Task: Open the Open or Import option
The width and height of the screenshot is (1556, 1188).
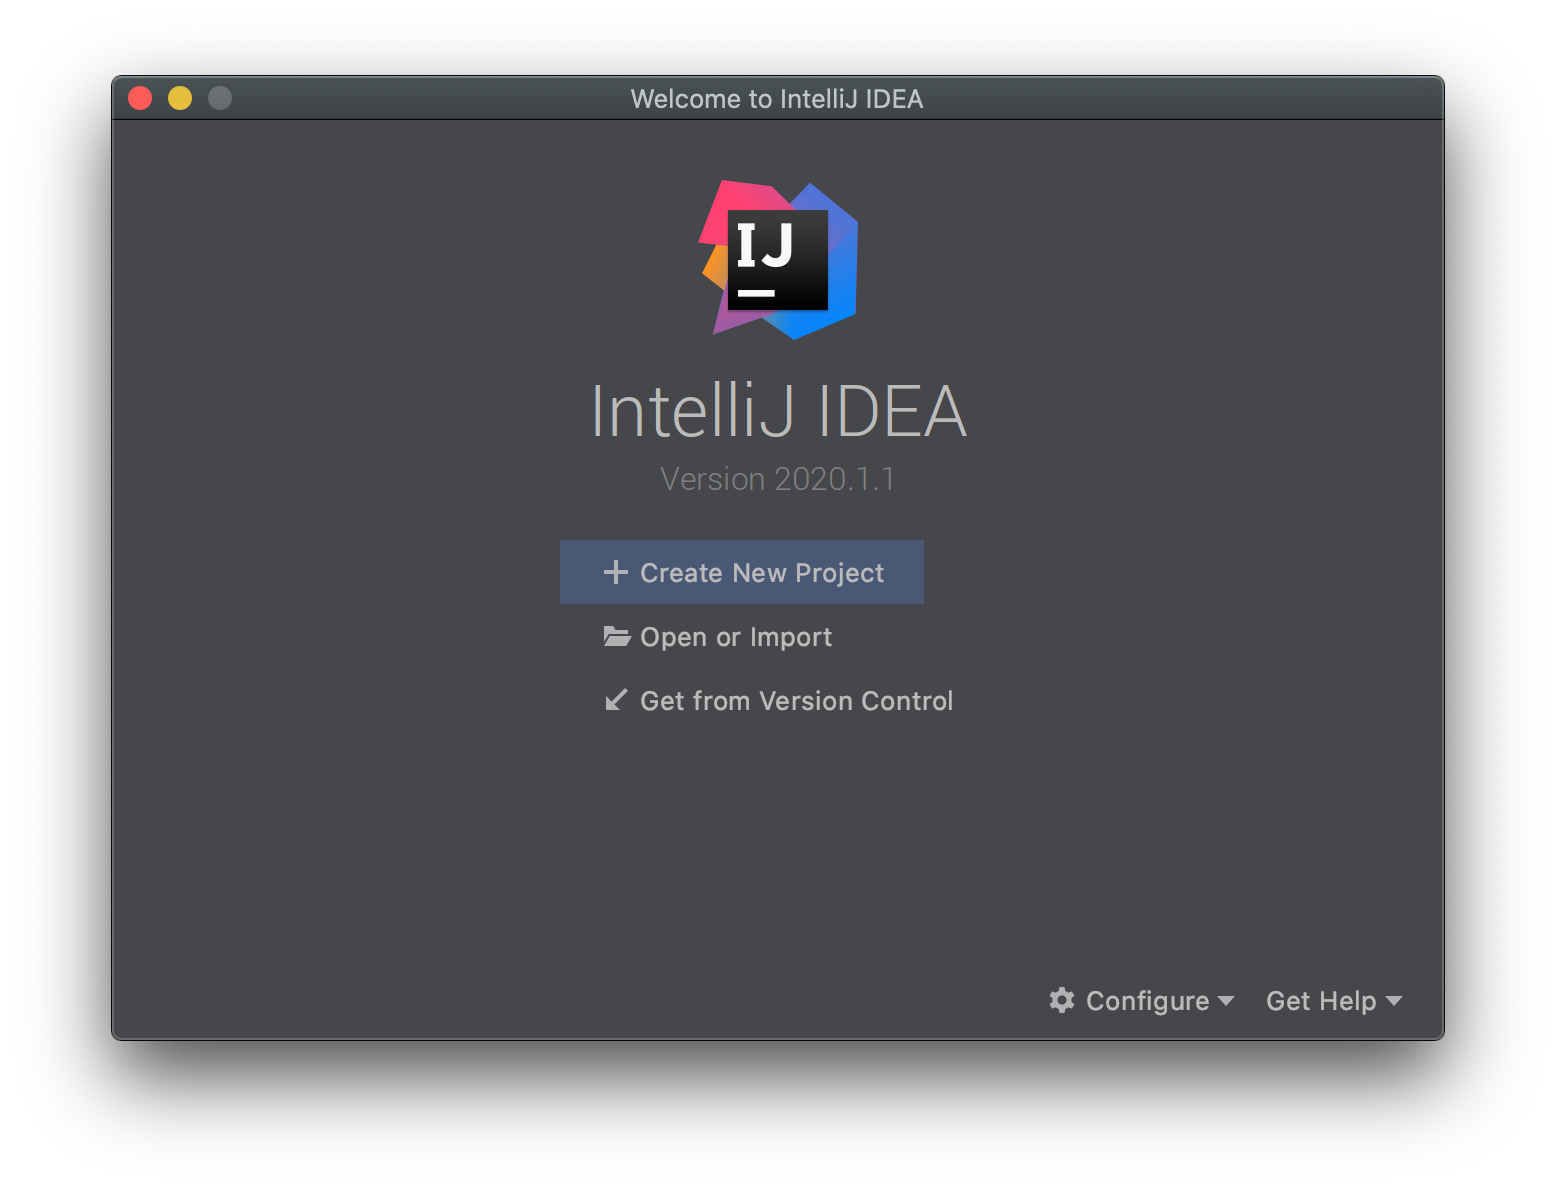Action: coord(718,637)
